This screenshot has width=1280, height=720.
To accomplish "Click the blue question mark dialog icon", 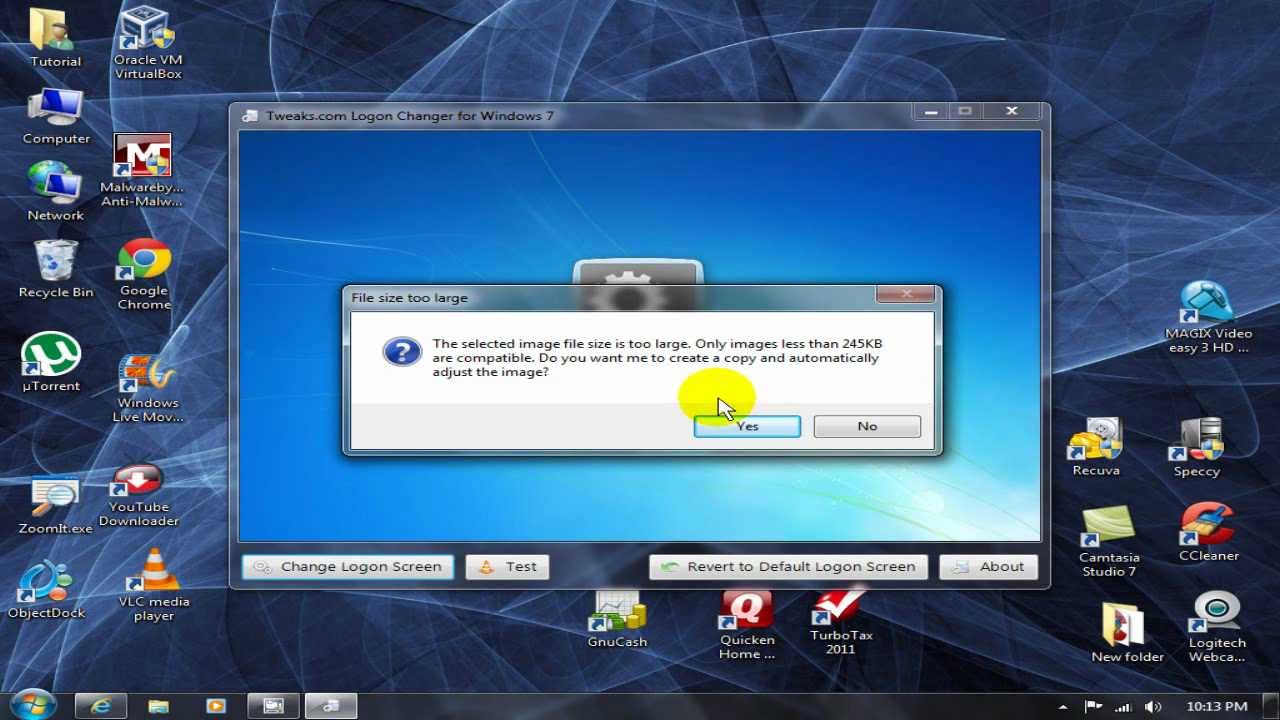I will click(402, 352).
